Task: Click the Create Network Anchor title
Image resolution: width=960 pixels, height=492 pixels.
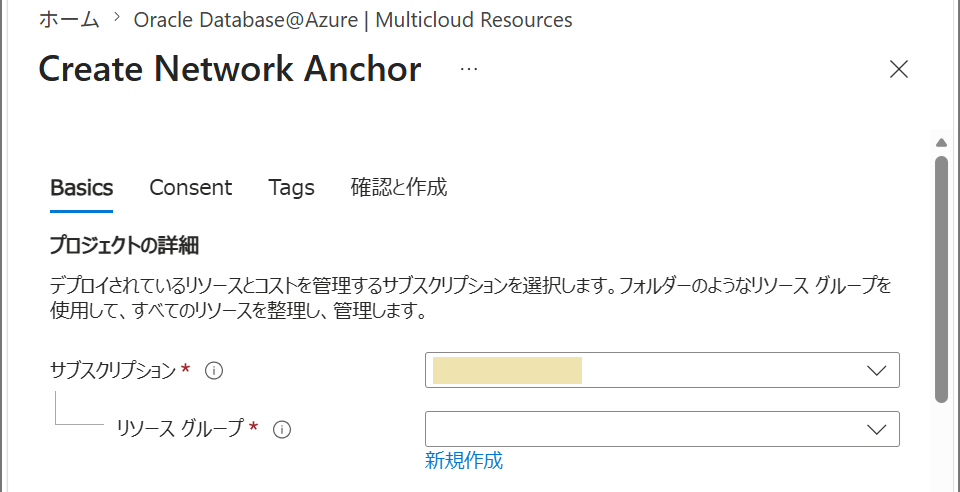Action: pos(230,69)
